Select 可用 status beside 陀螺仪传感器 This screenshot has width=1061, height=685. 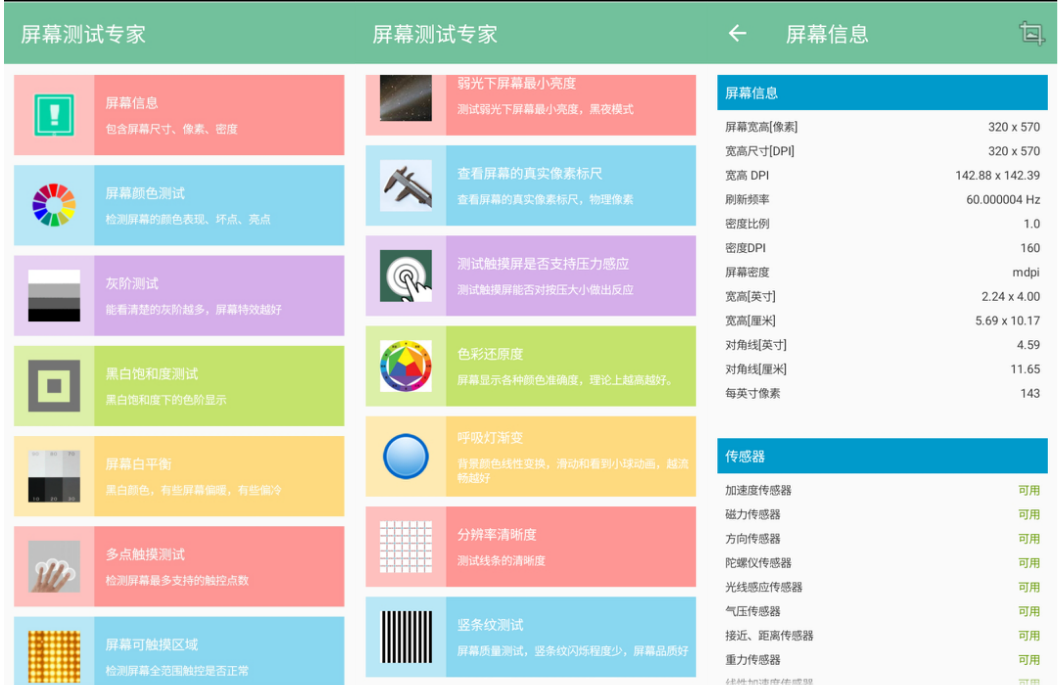coord(1029,563)
